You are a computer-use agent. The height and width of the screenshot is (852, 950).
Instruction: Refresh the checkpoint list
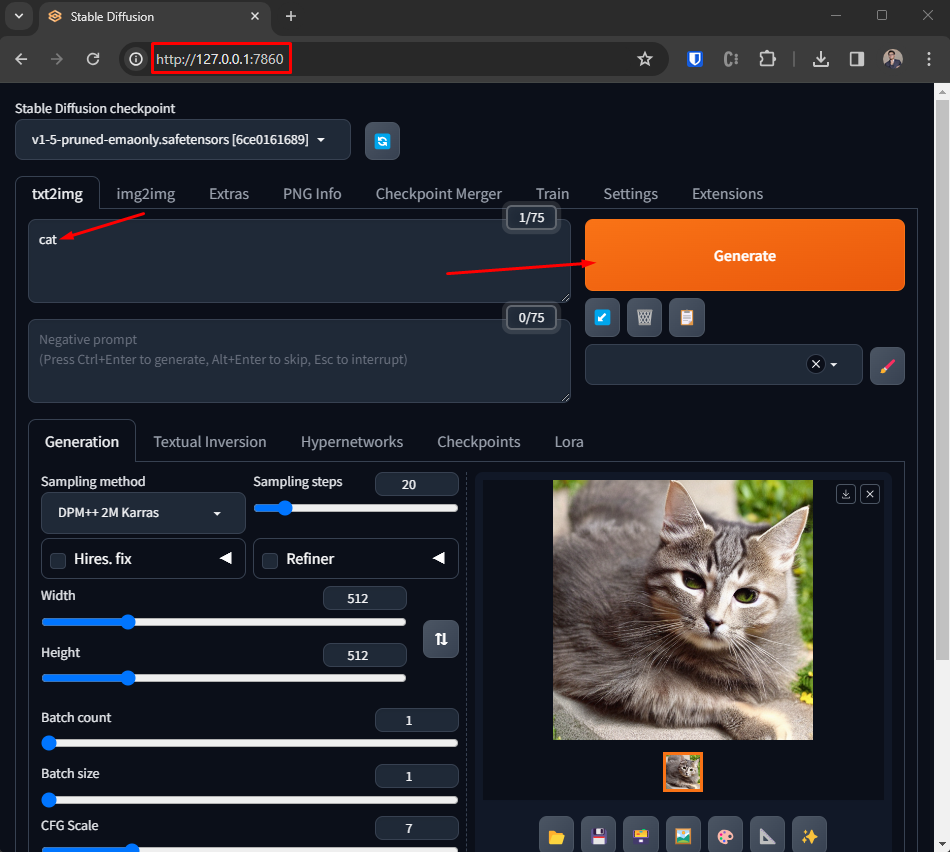(x=382, y=141)
